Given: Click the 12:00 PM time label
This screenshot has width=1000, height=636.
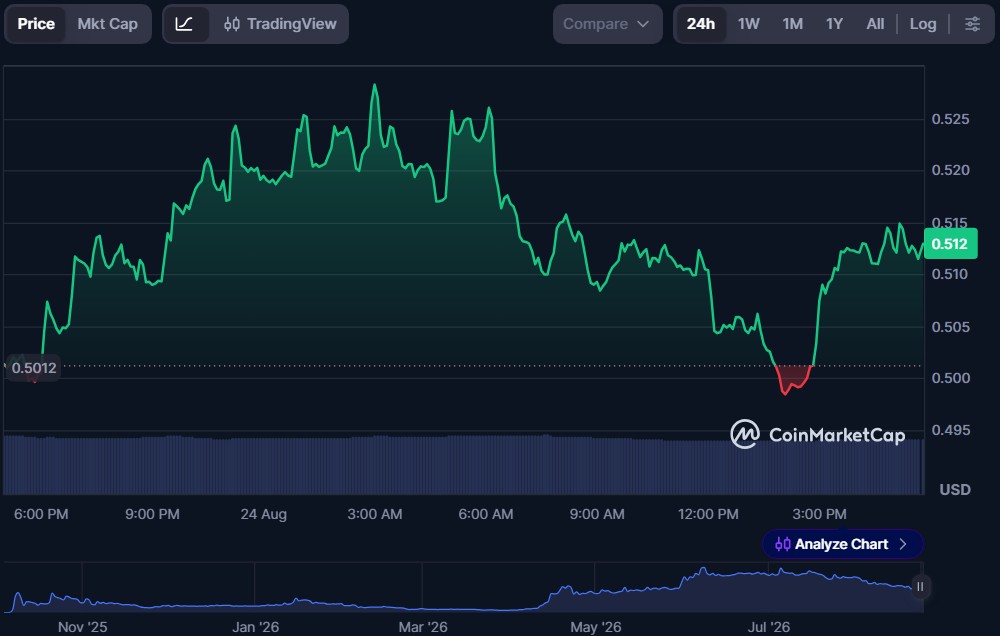Looking at the screenshot, I should 708,514.
